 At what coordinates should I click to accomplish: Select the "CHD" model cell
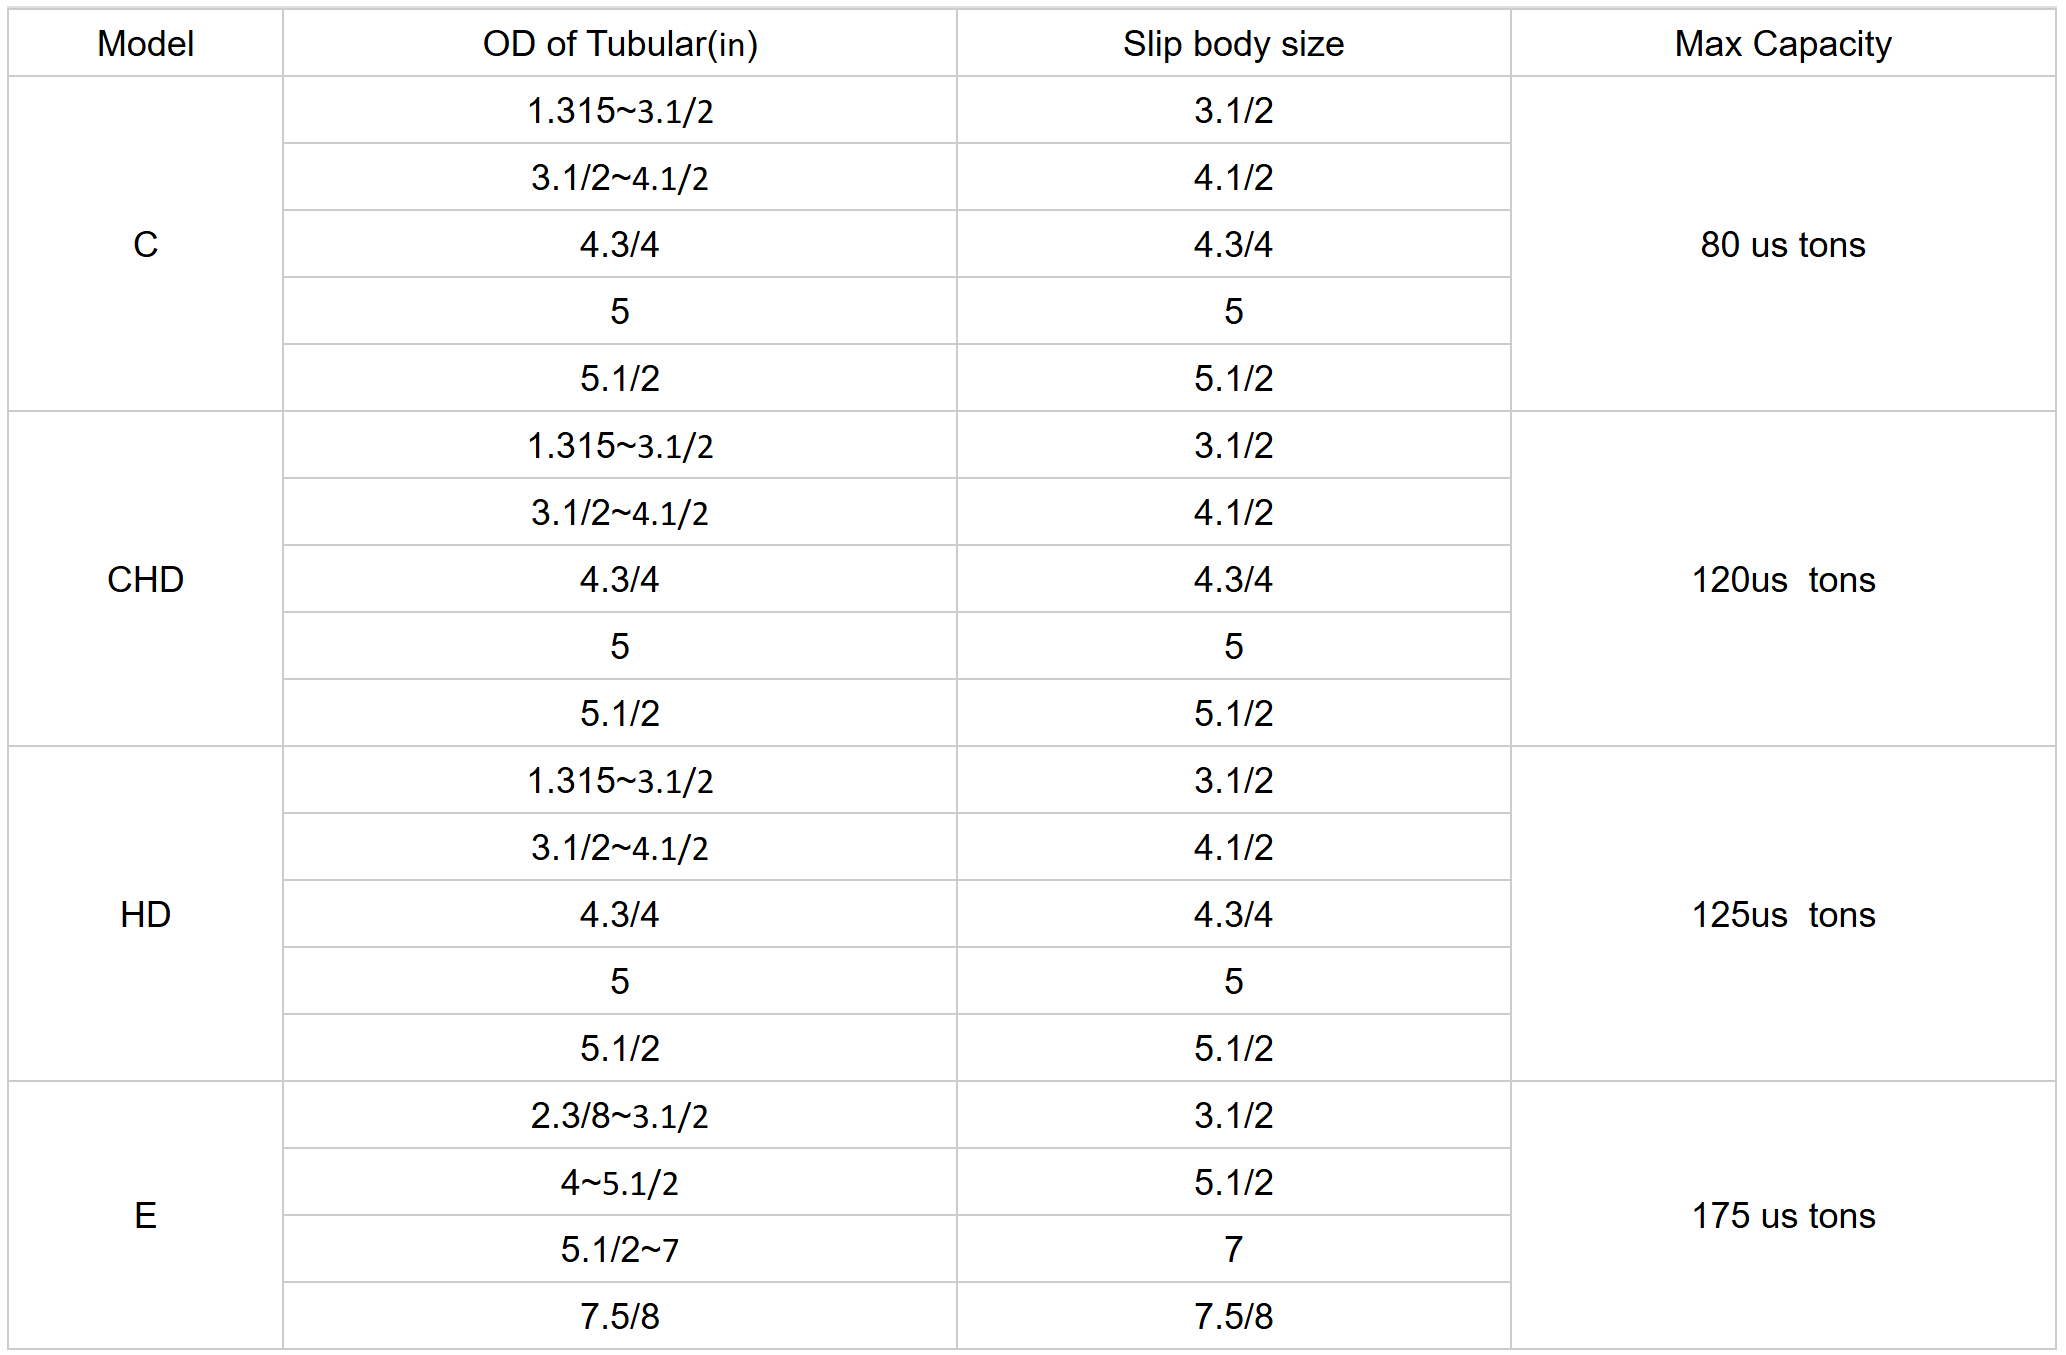coord(145,579)
